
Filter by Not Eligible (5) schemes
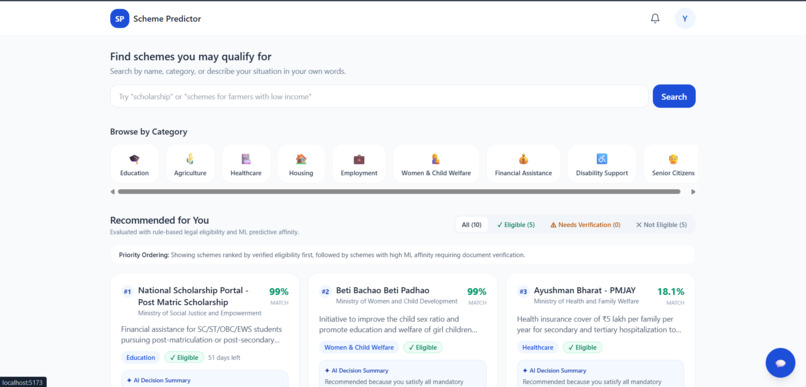point(661,225)
